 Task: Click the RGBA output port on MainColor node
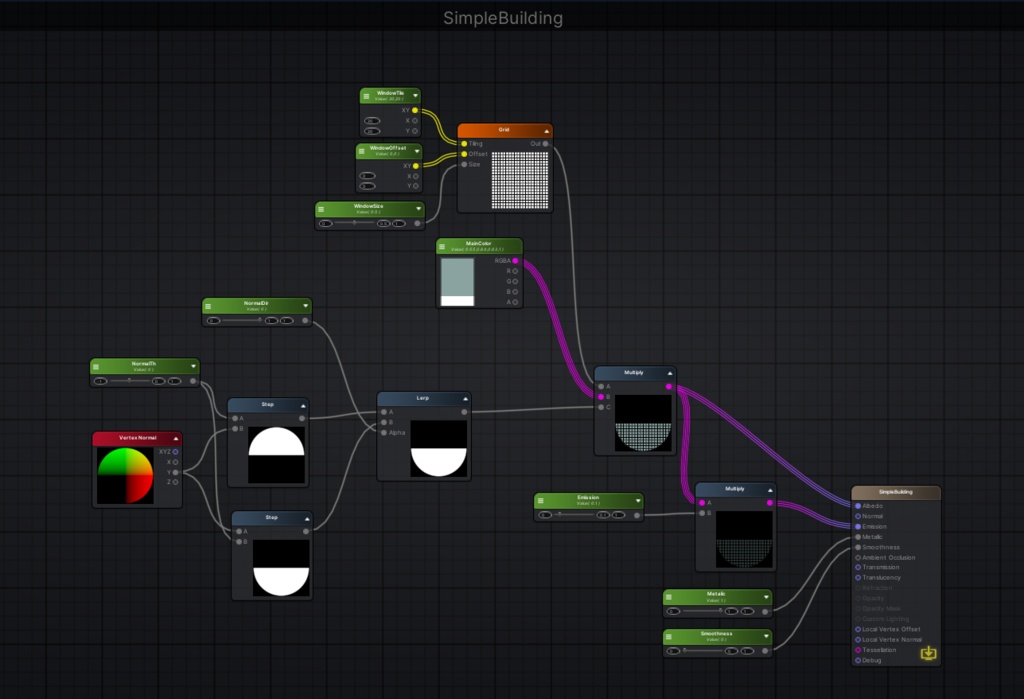(x=517, y=261)
